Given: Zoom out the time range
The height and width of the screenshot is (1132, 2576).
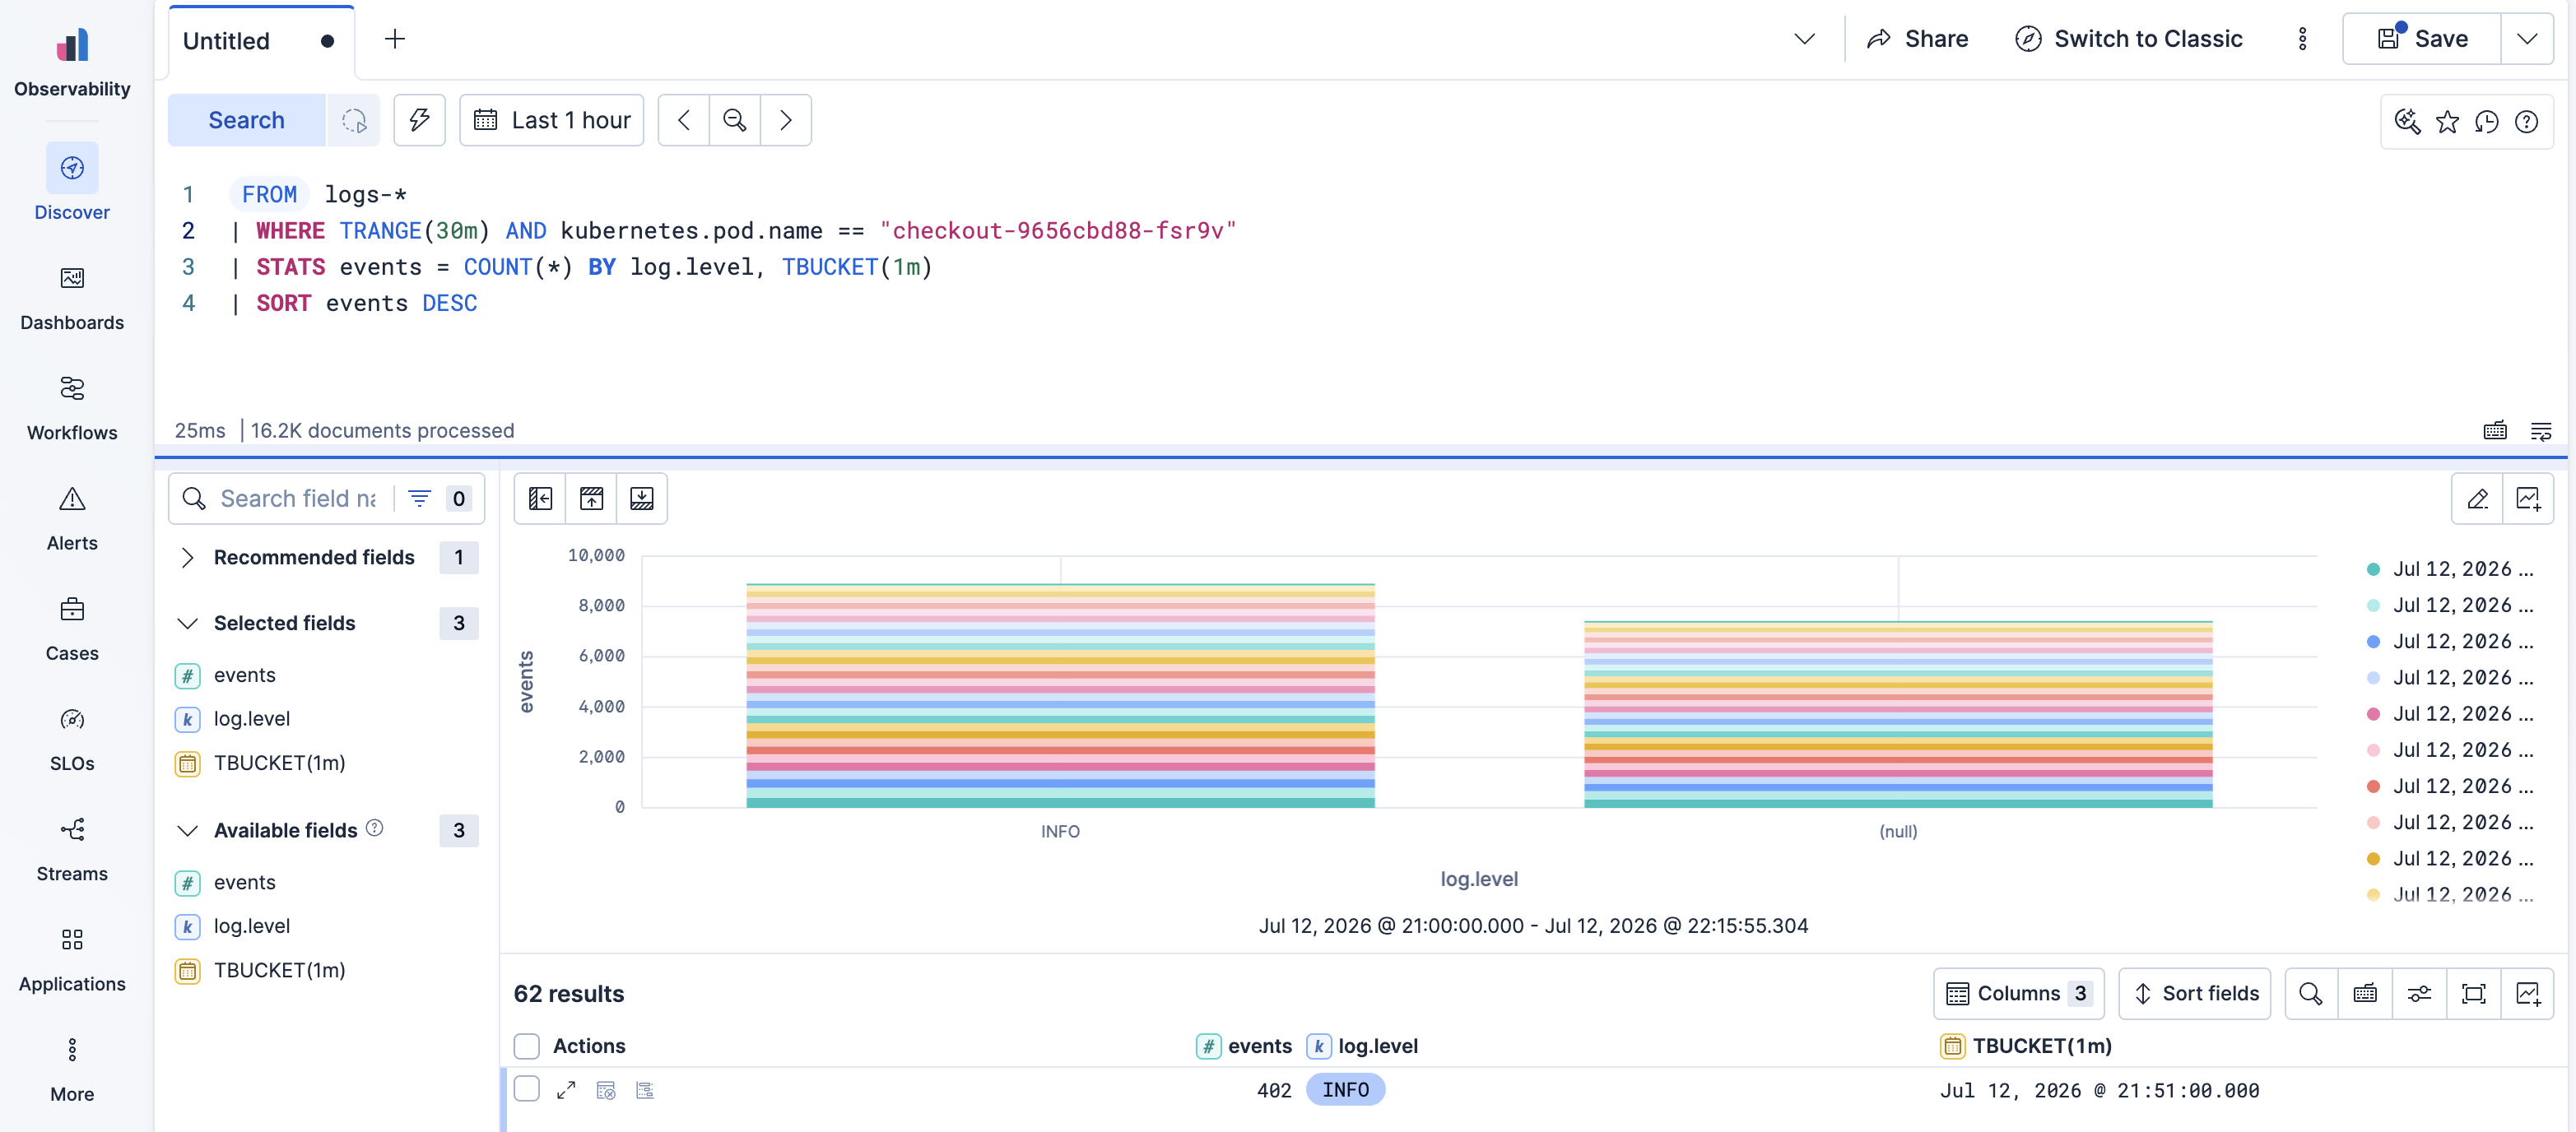Looking at the screenshot, I should click(735, 120).
